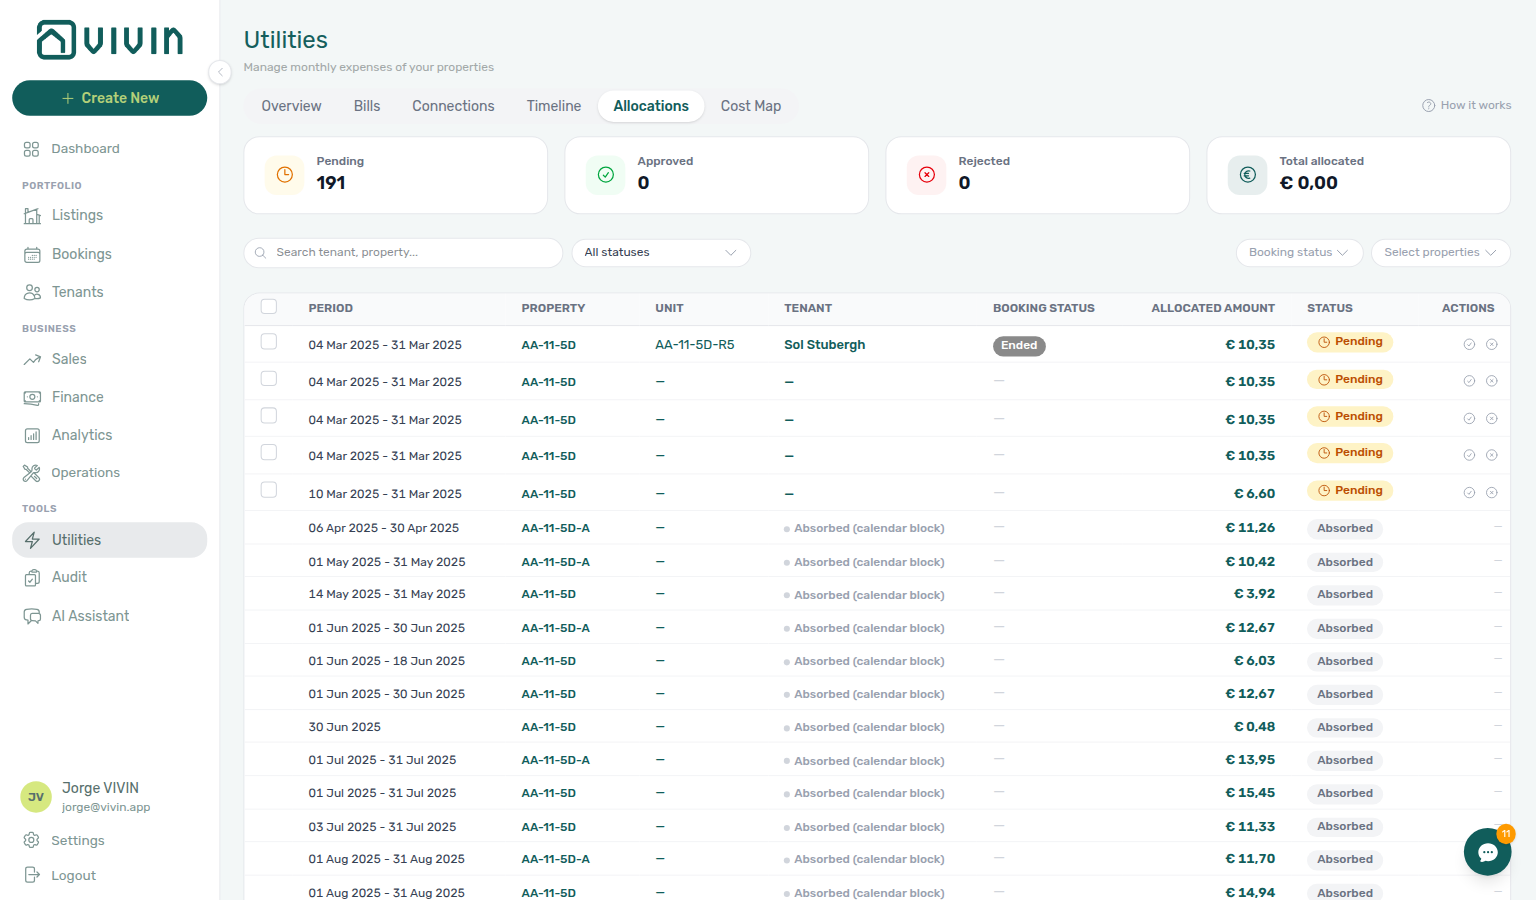Click the € 3,92 amount cell

(1254, 594)
